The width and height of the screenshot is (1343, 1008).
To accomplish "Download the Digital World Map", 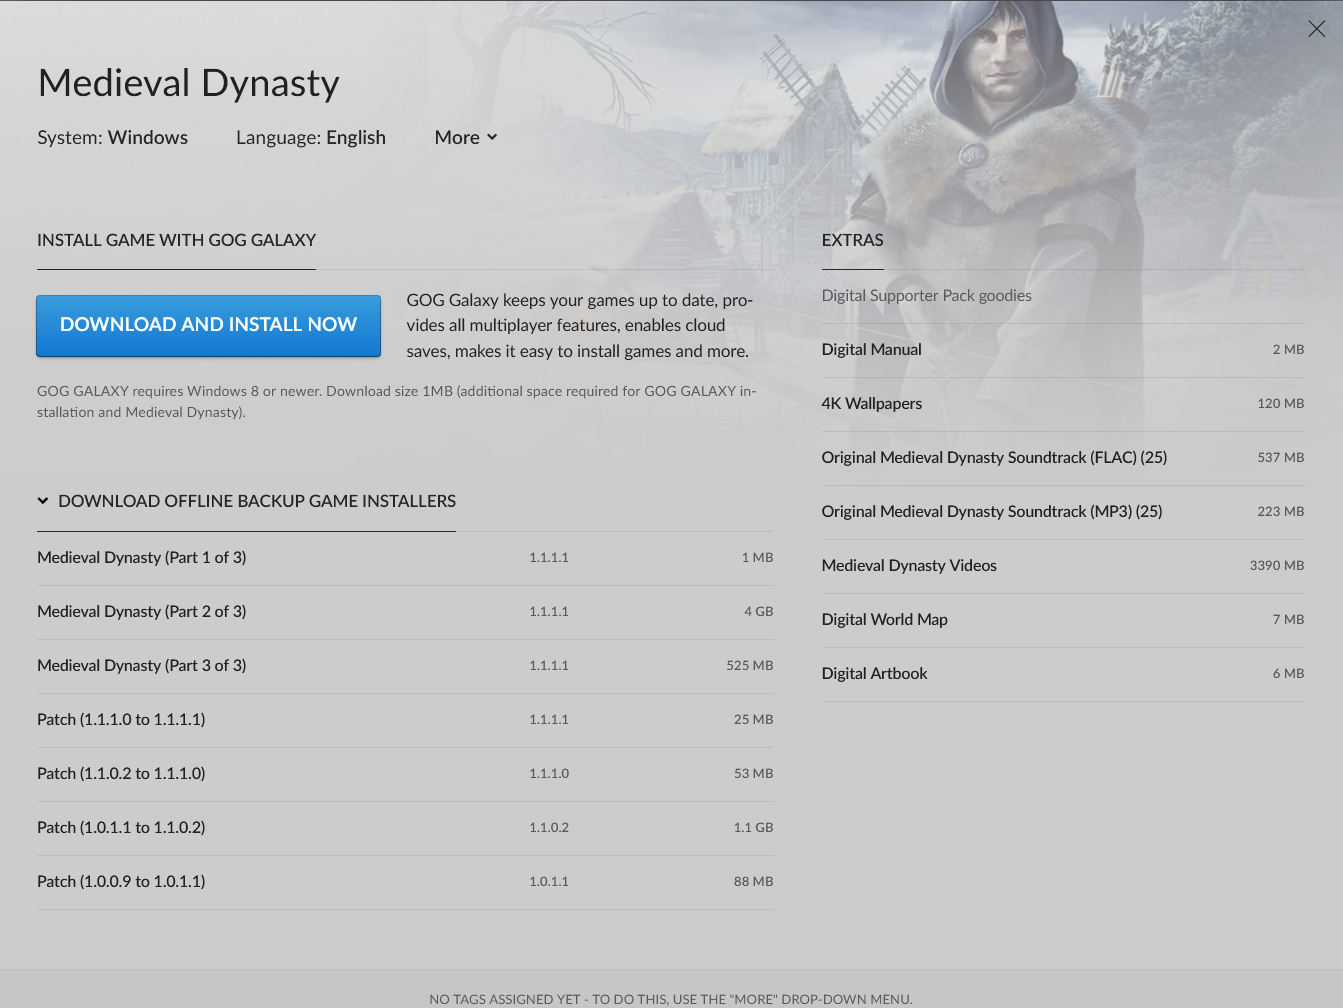I will point(1063,620).
